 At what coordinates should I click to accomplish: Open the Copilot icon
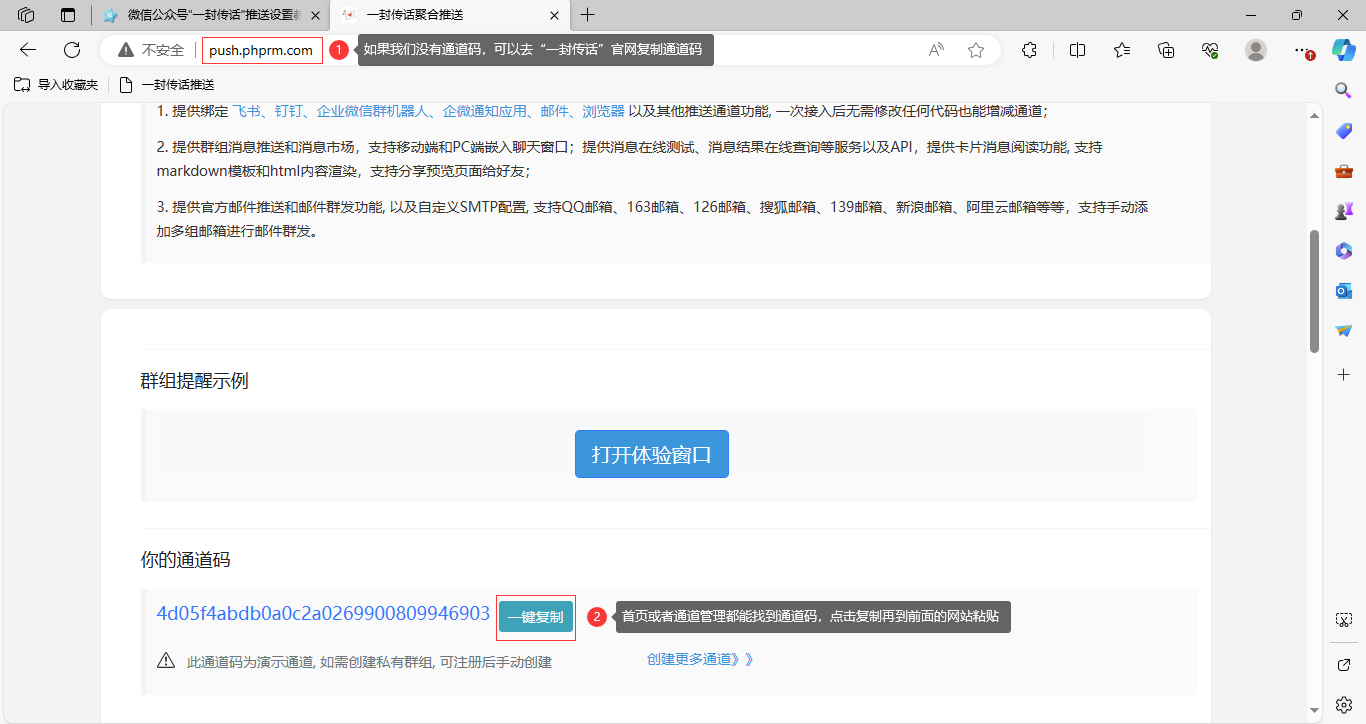(1343, 50)
